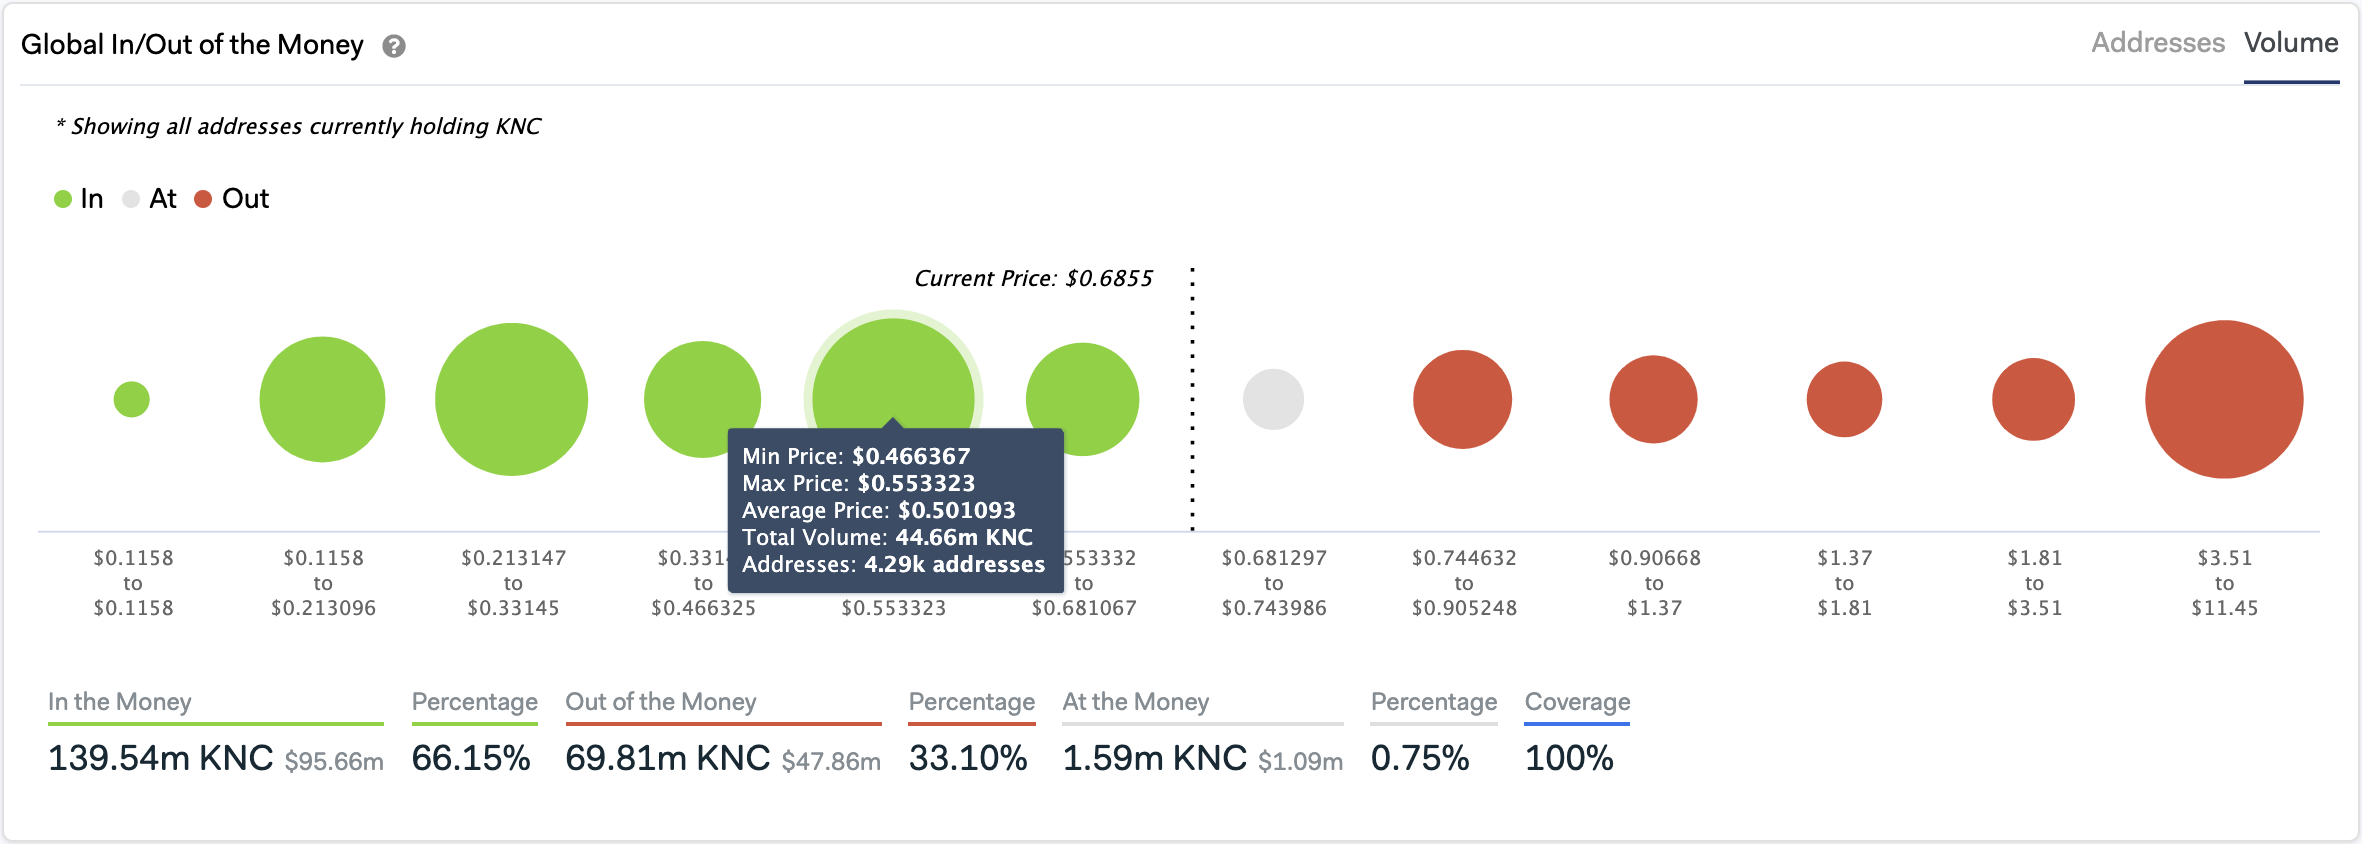Toggle the red Out legend dot
2362x844 pixels.
coord(203,199)
